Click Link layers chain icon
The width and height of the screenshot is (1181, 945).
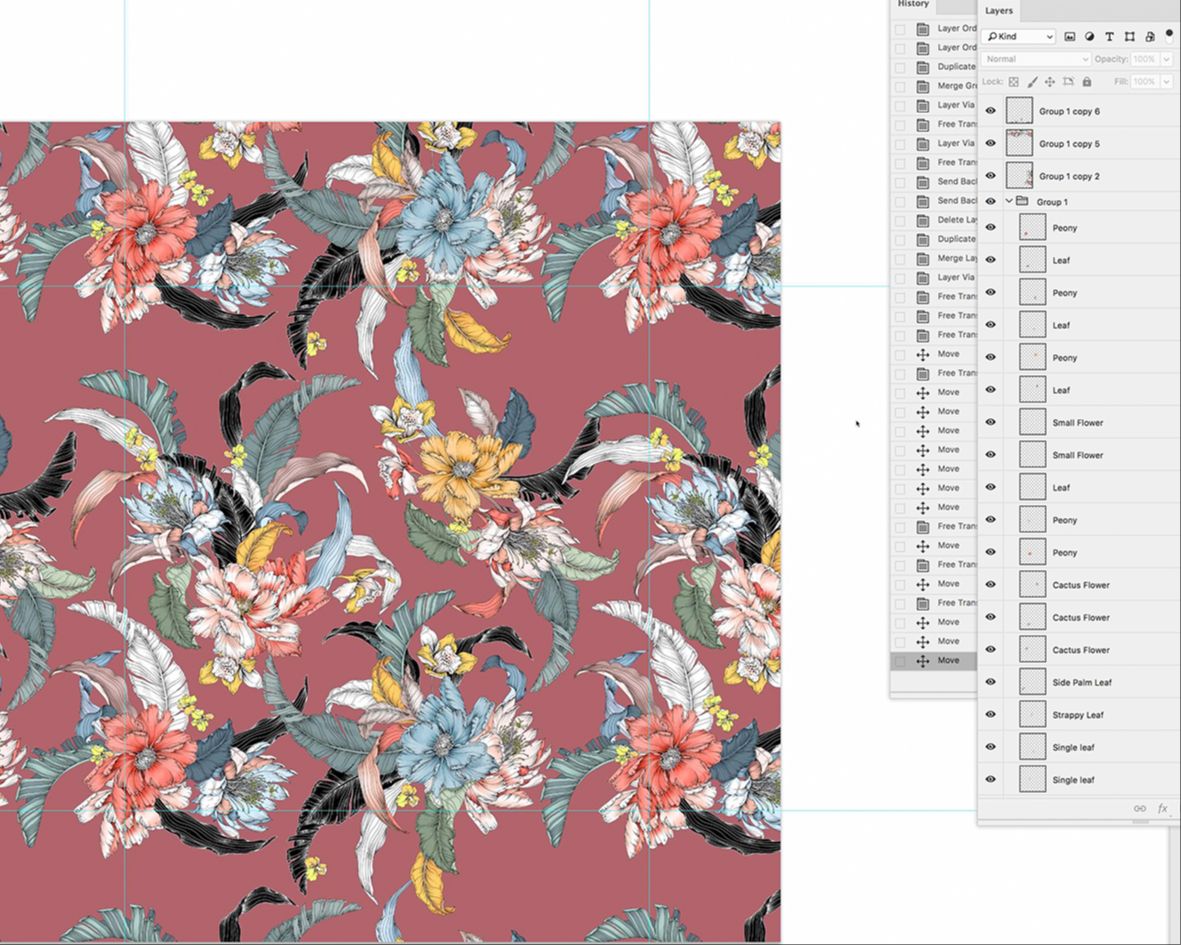point(1140,808)
